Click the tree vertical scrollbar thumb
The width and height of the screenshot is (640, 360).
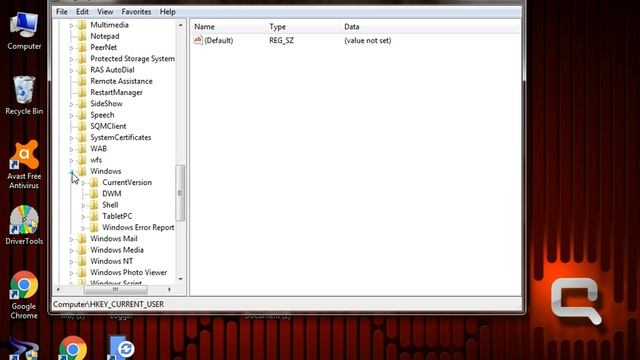(180, 193)
